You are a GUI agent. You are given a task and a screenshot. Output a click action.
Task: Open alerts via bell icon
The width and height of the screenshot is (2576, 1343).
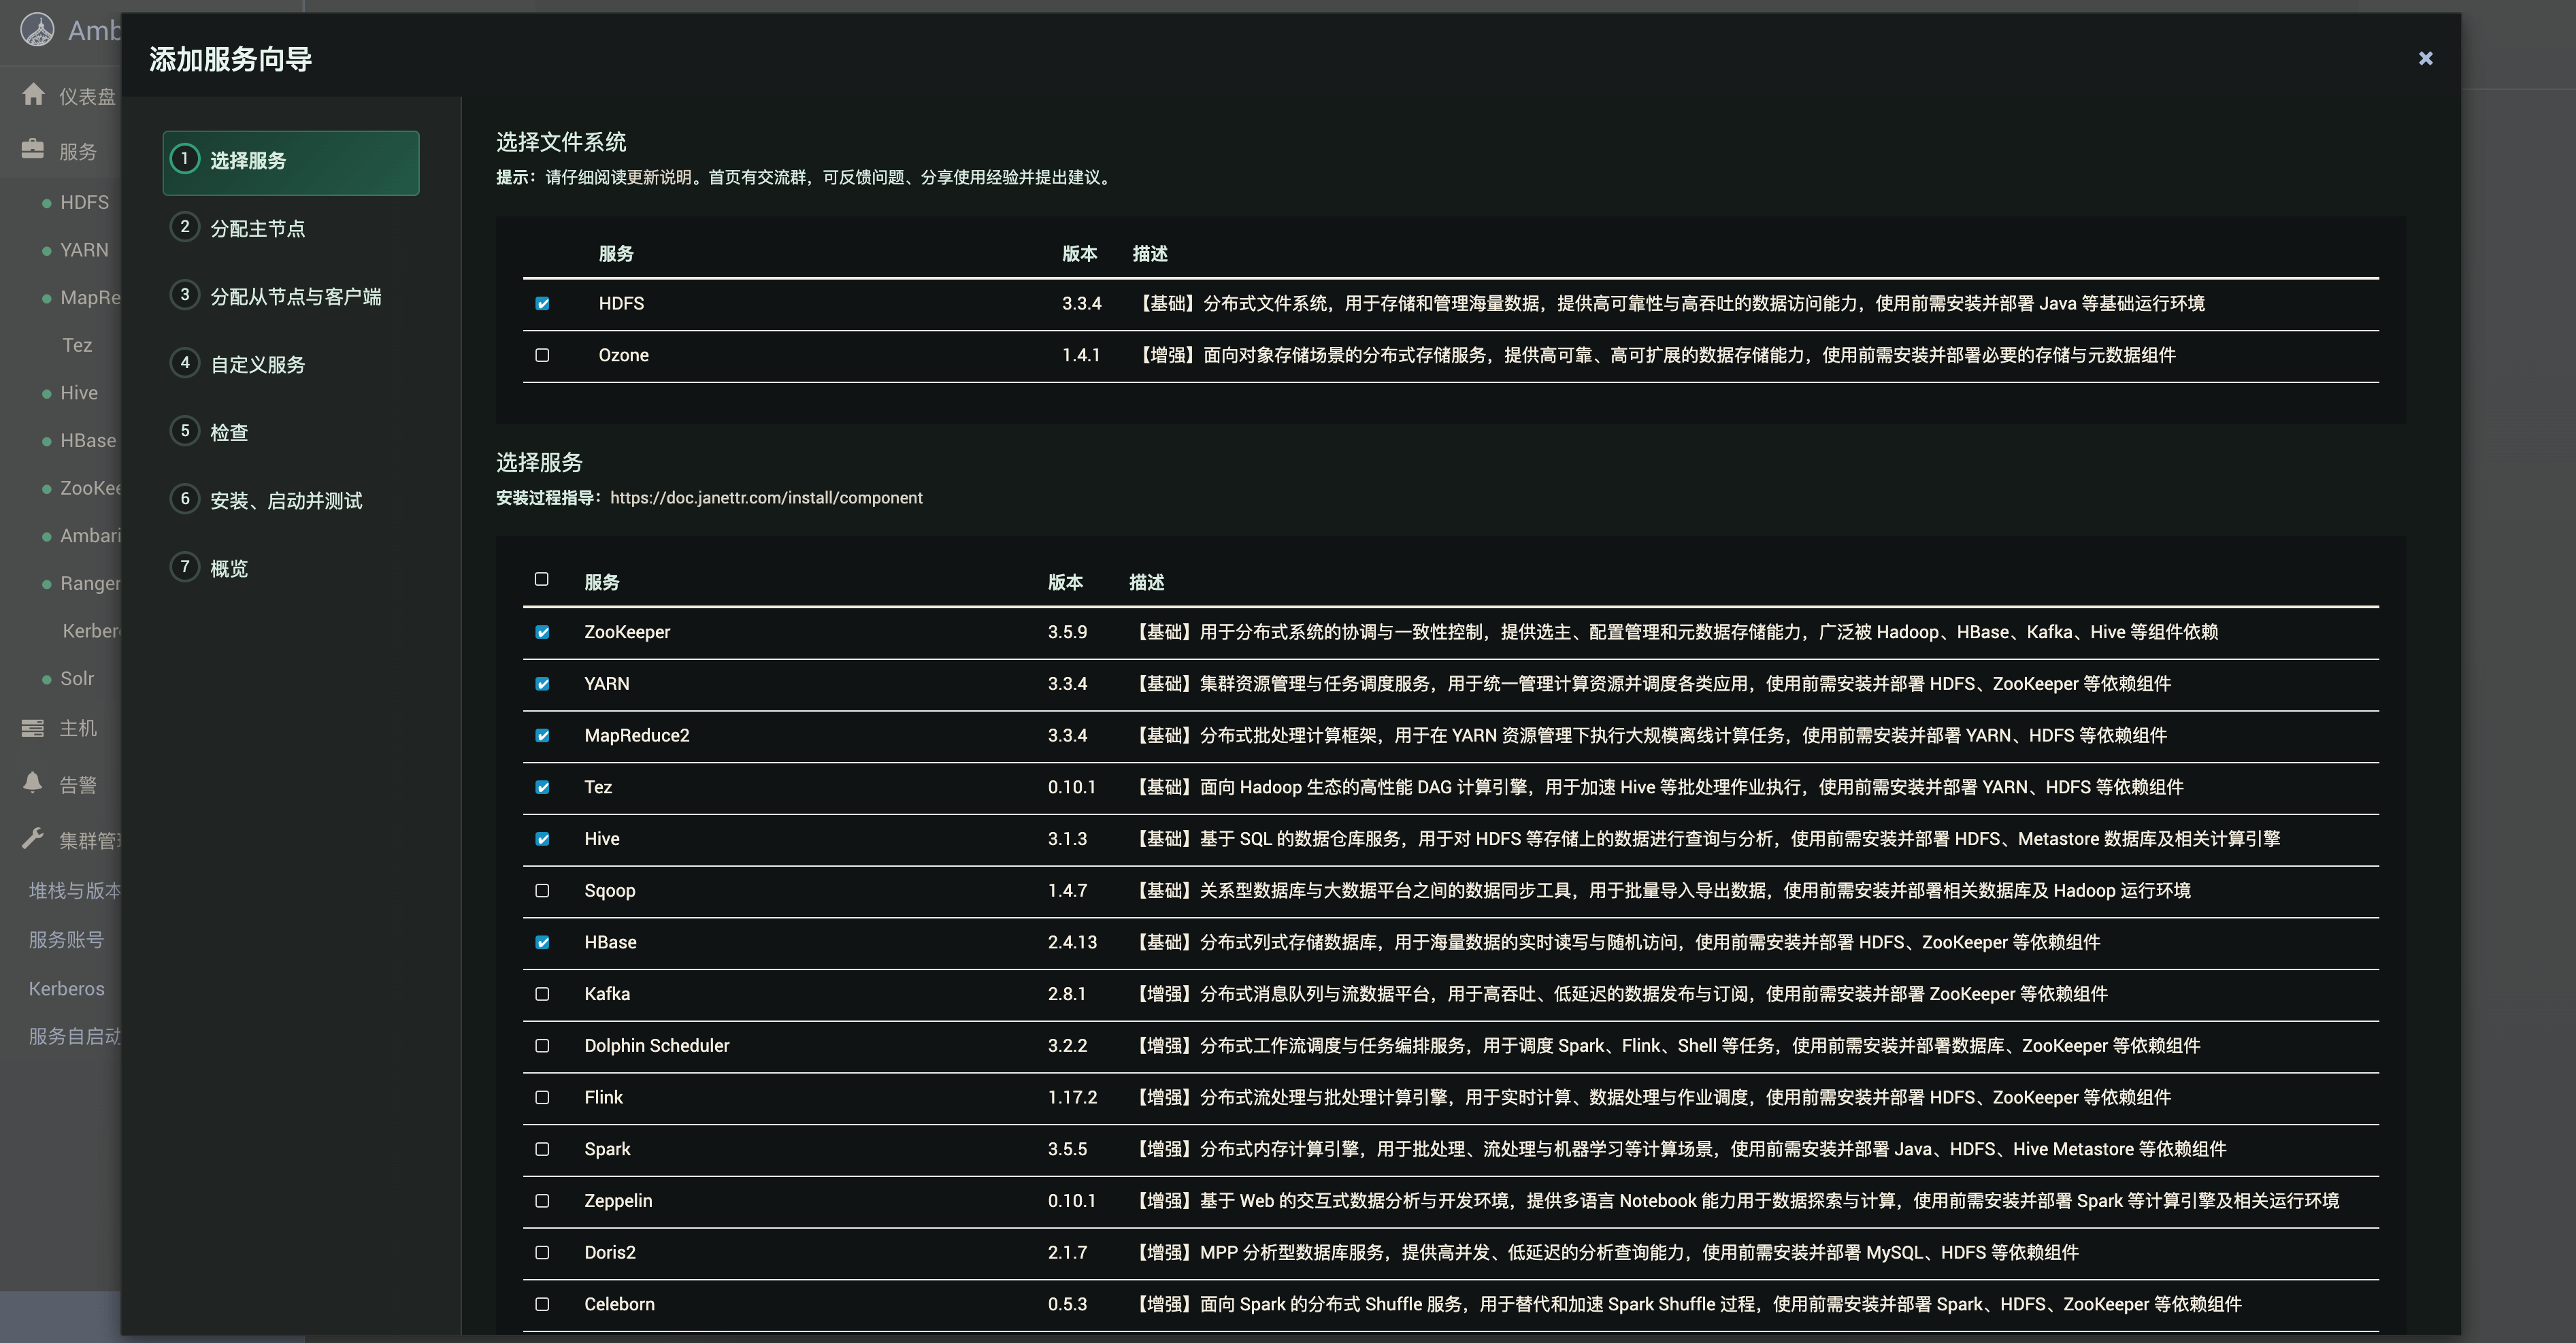33,783
